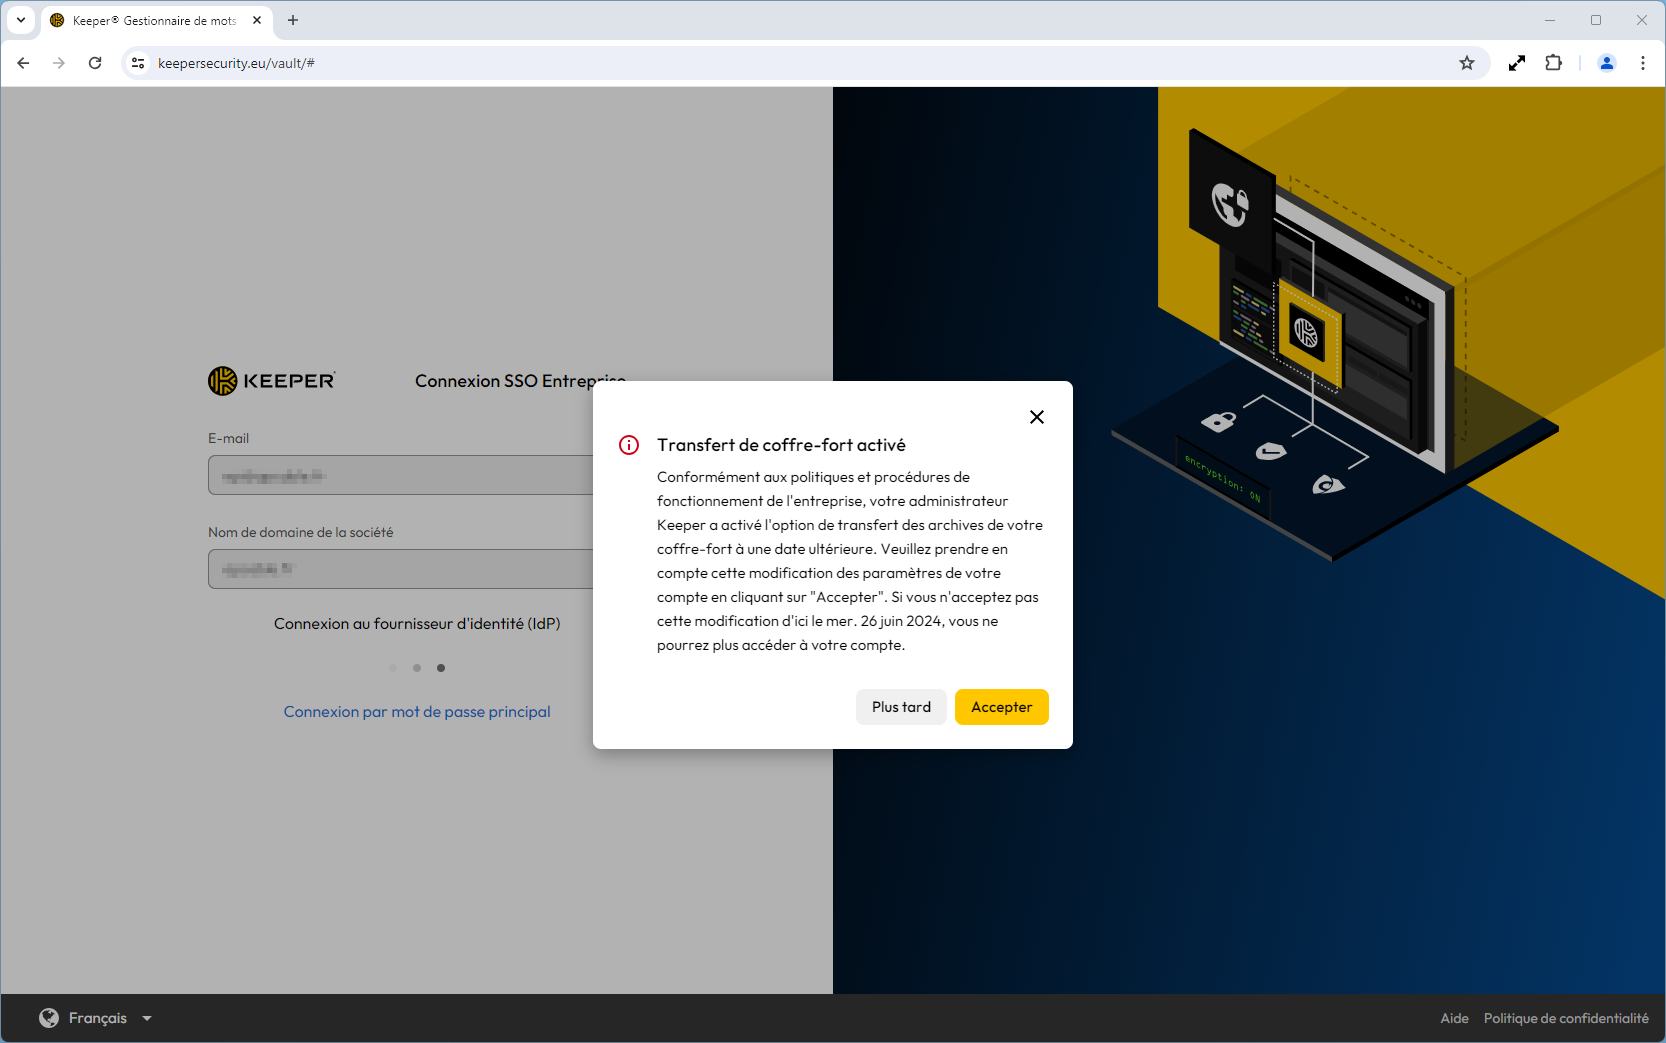Screen dimensions: 1666x1043
Task: Click Connexion au fournisseur d'identité (IdP)
Action: coord(417,624)
